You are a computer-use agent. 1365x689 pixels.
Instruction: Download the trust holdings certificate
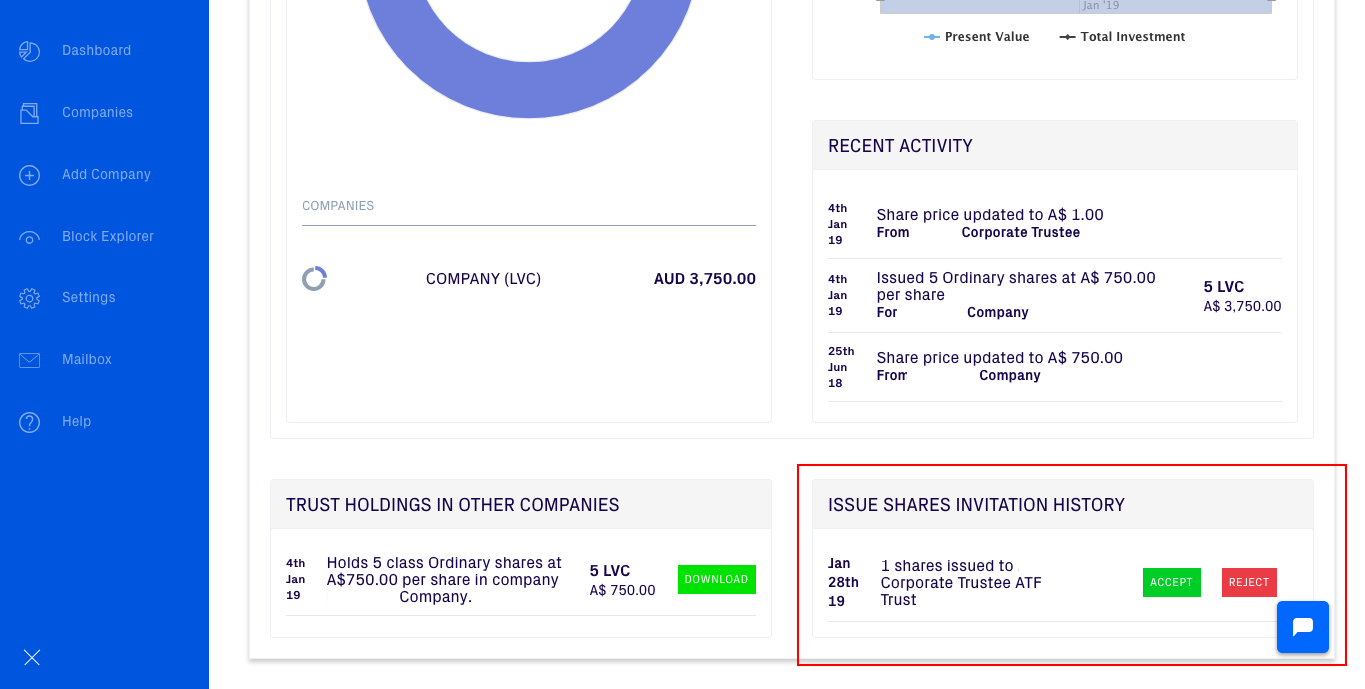717,579
